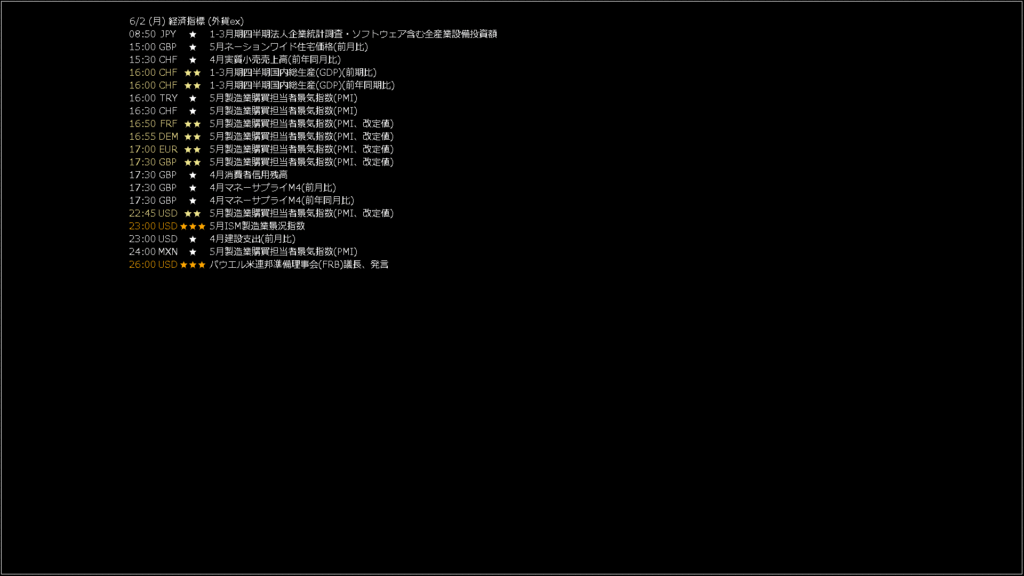Click the single star on 08:50 JPY row
The height and width of the screenshot is (576, 1024).
(x=193, y=34)
